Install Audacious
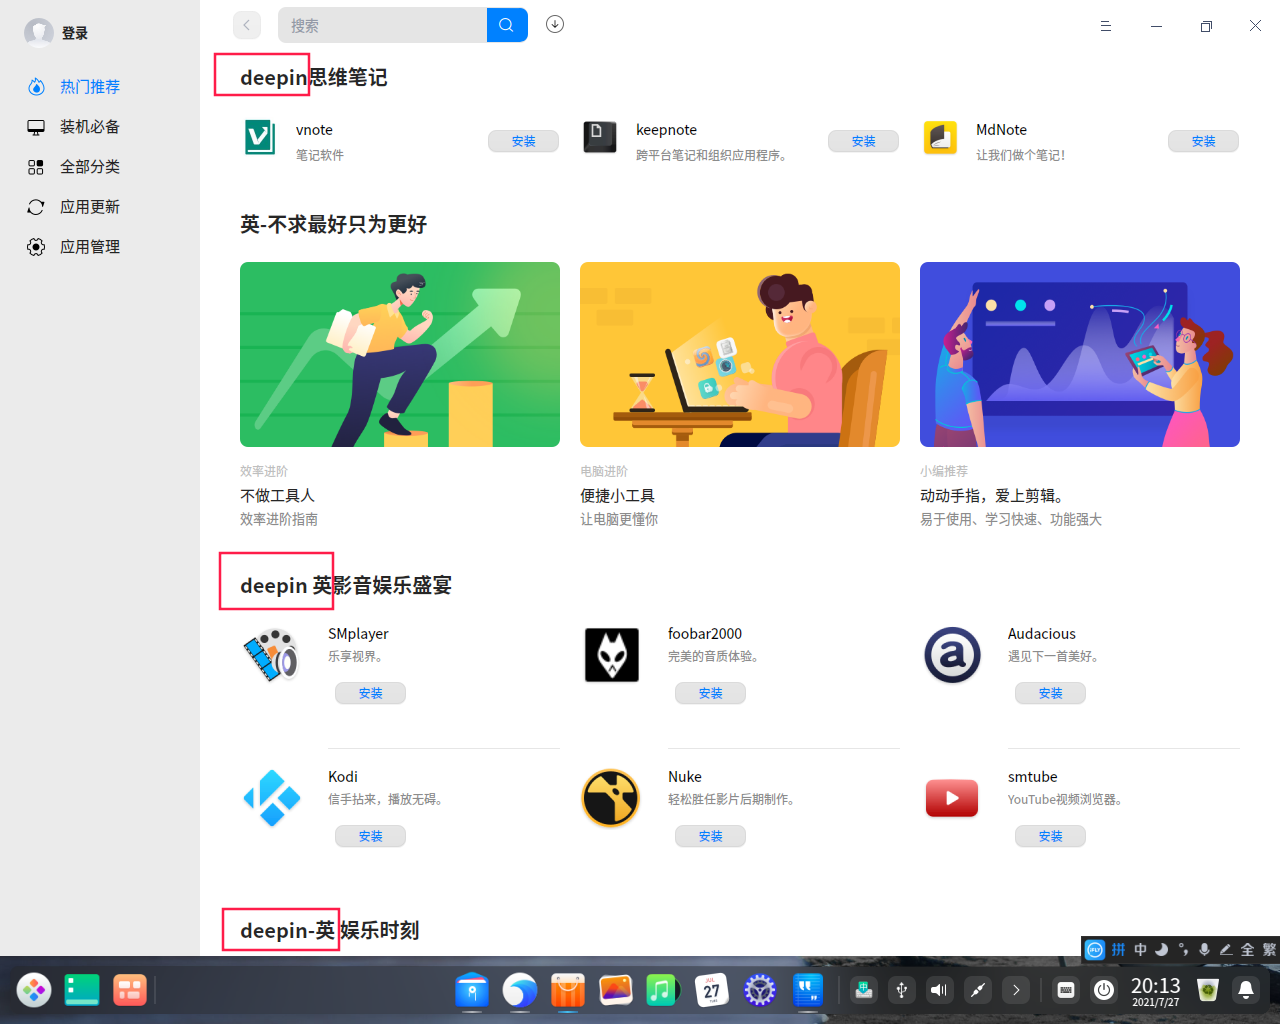This screenshot has height=1024, width=1280. click(1050, 694)
